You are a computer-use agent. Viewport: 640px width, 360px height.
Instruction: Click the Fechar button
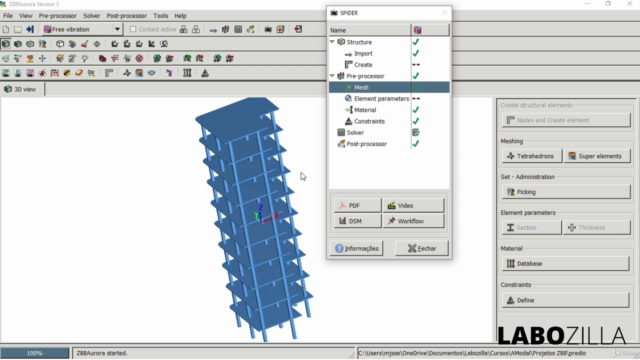(x=422, y=248)
